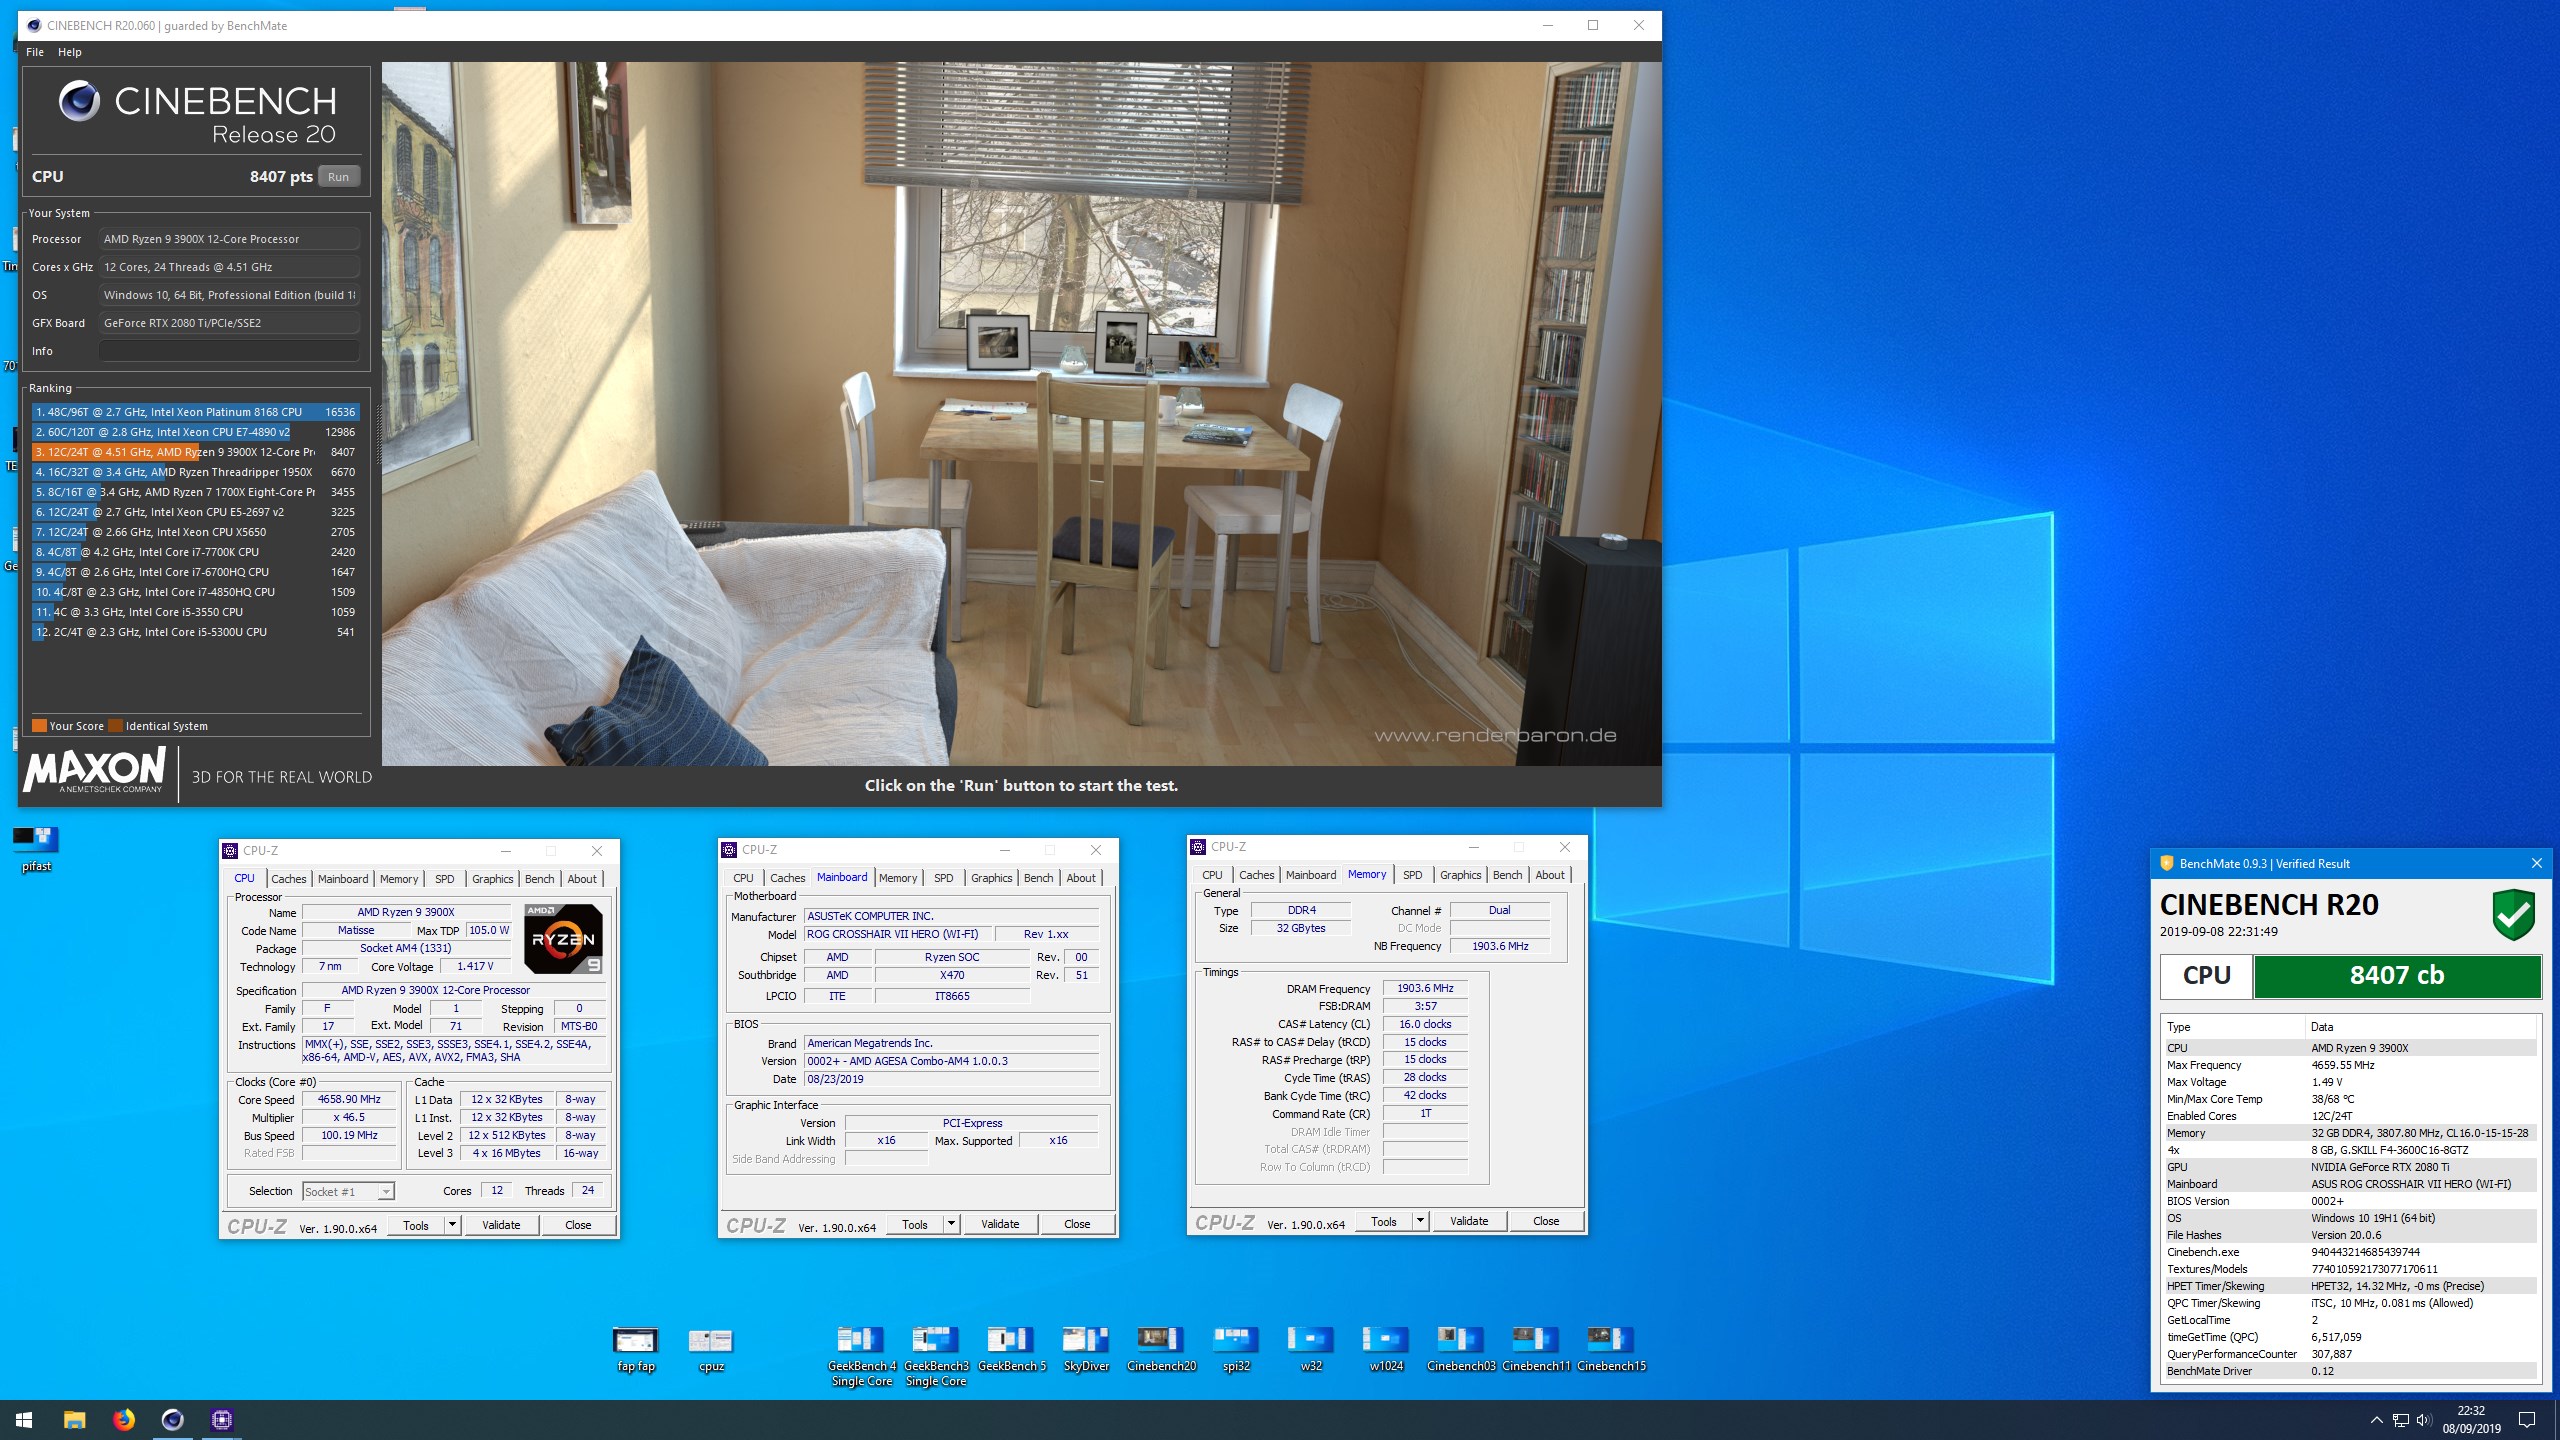
Task: Open Graphics tab in Memory CPU-Z window
Action: tap(1460, 875)
